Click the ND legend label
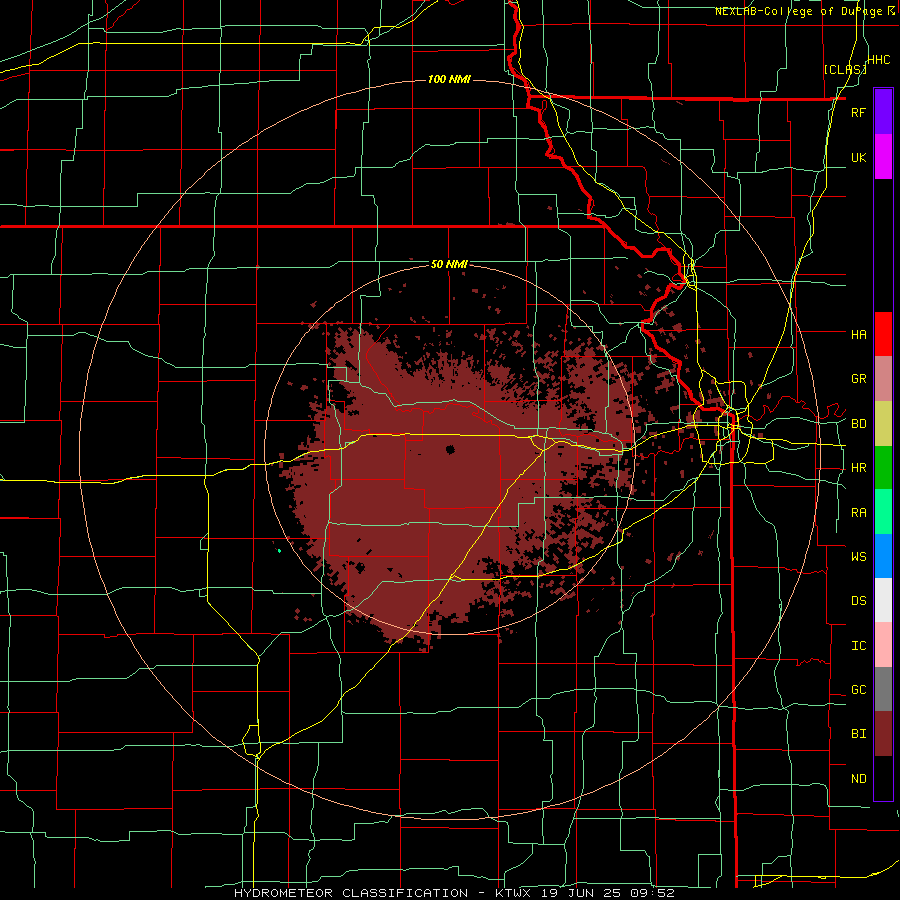This screenshot has width=900, height=900. [x=858, y=779]
